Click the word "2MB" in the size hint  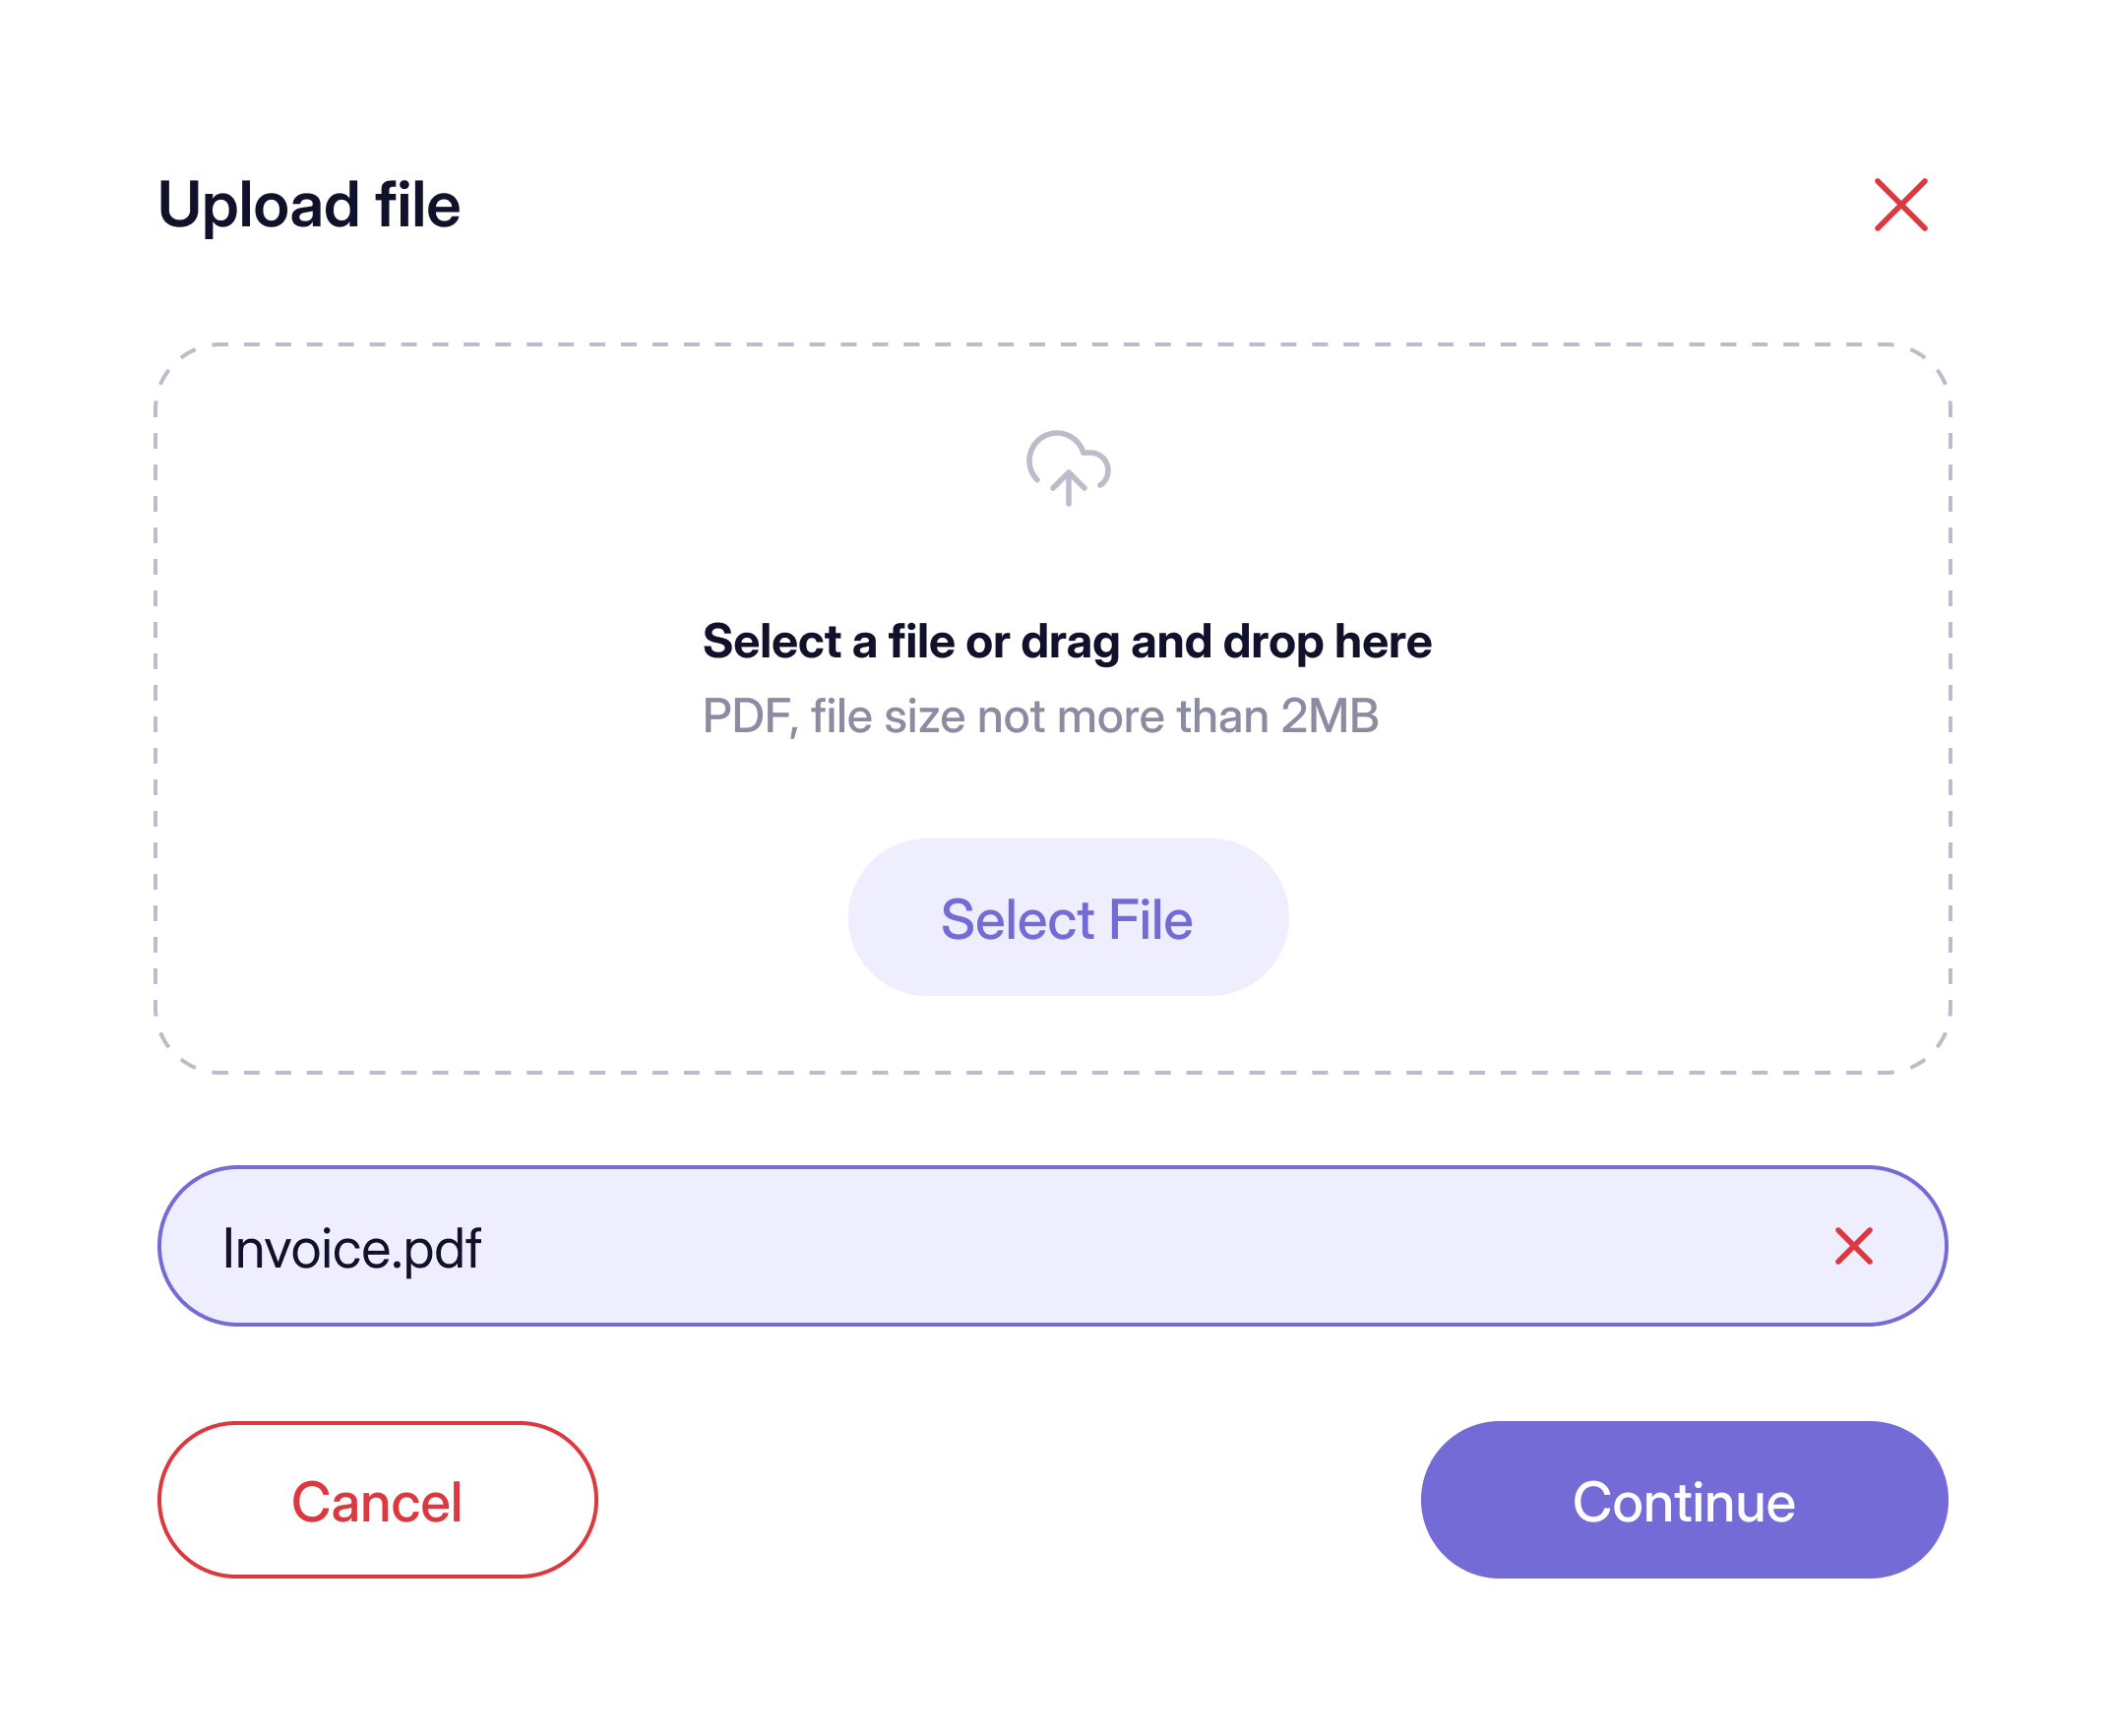coord(1329,716)
